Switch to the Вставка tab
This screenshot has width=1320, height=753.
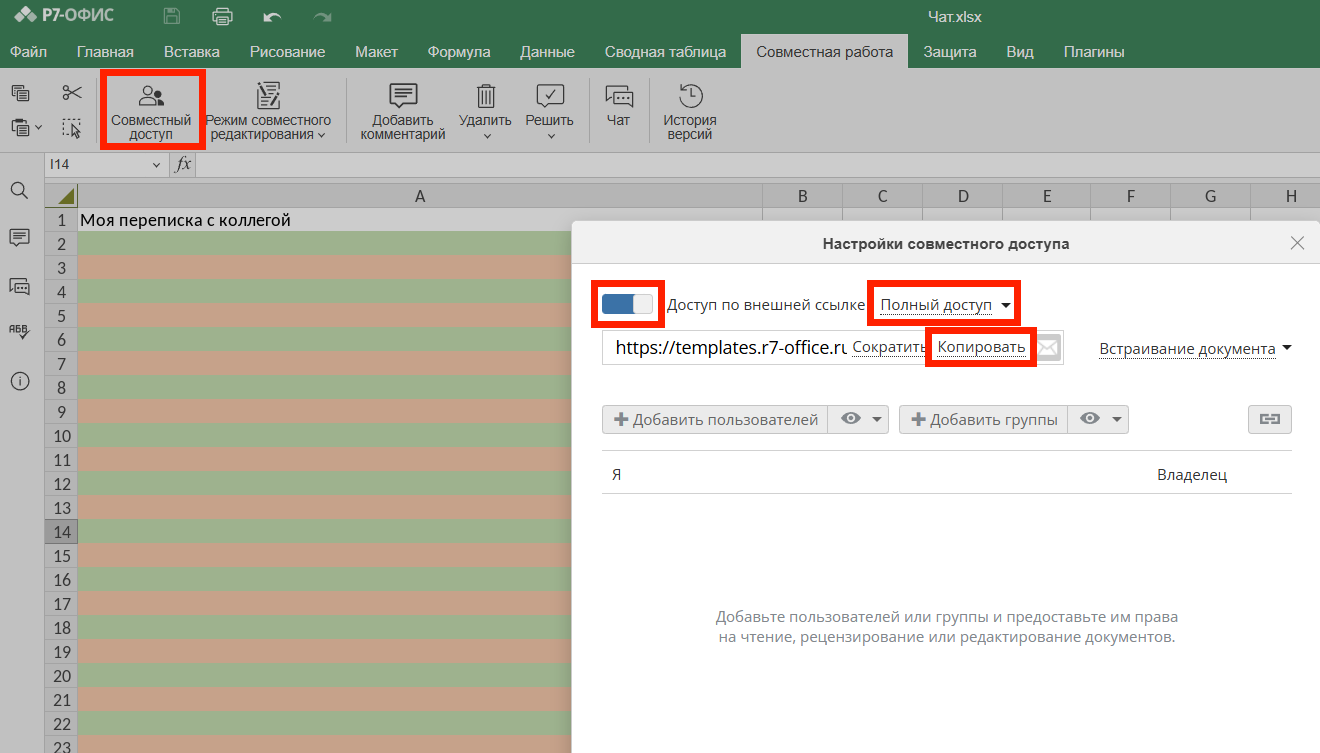192,52
